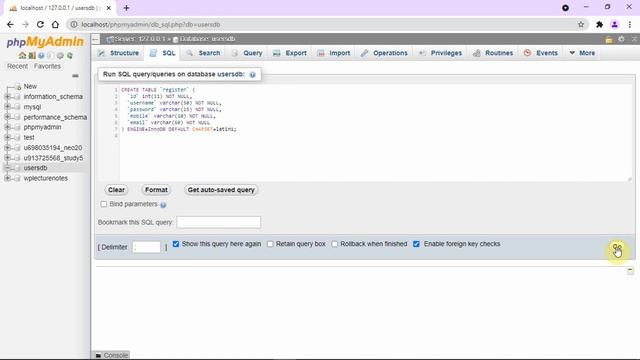Screen dimensions: 640x360
Task: Switch to Structure tab
Action: pos(119,53)
